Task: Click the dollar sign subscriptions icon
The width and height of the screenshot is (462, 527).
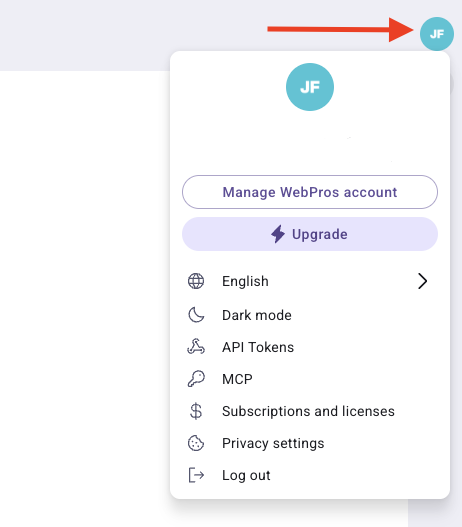Action: click(x=196, y=411)
